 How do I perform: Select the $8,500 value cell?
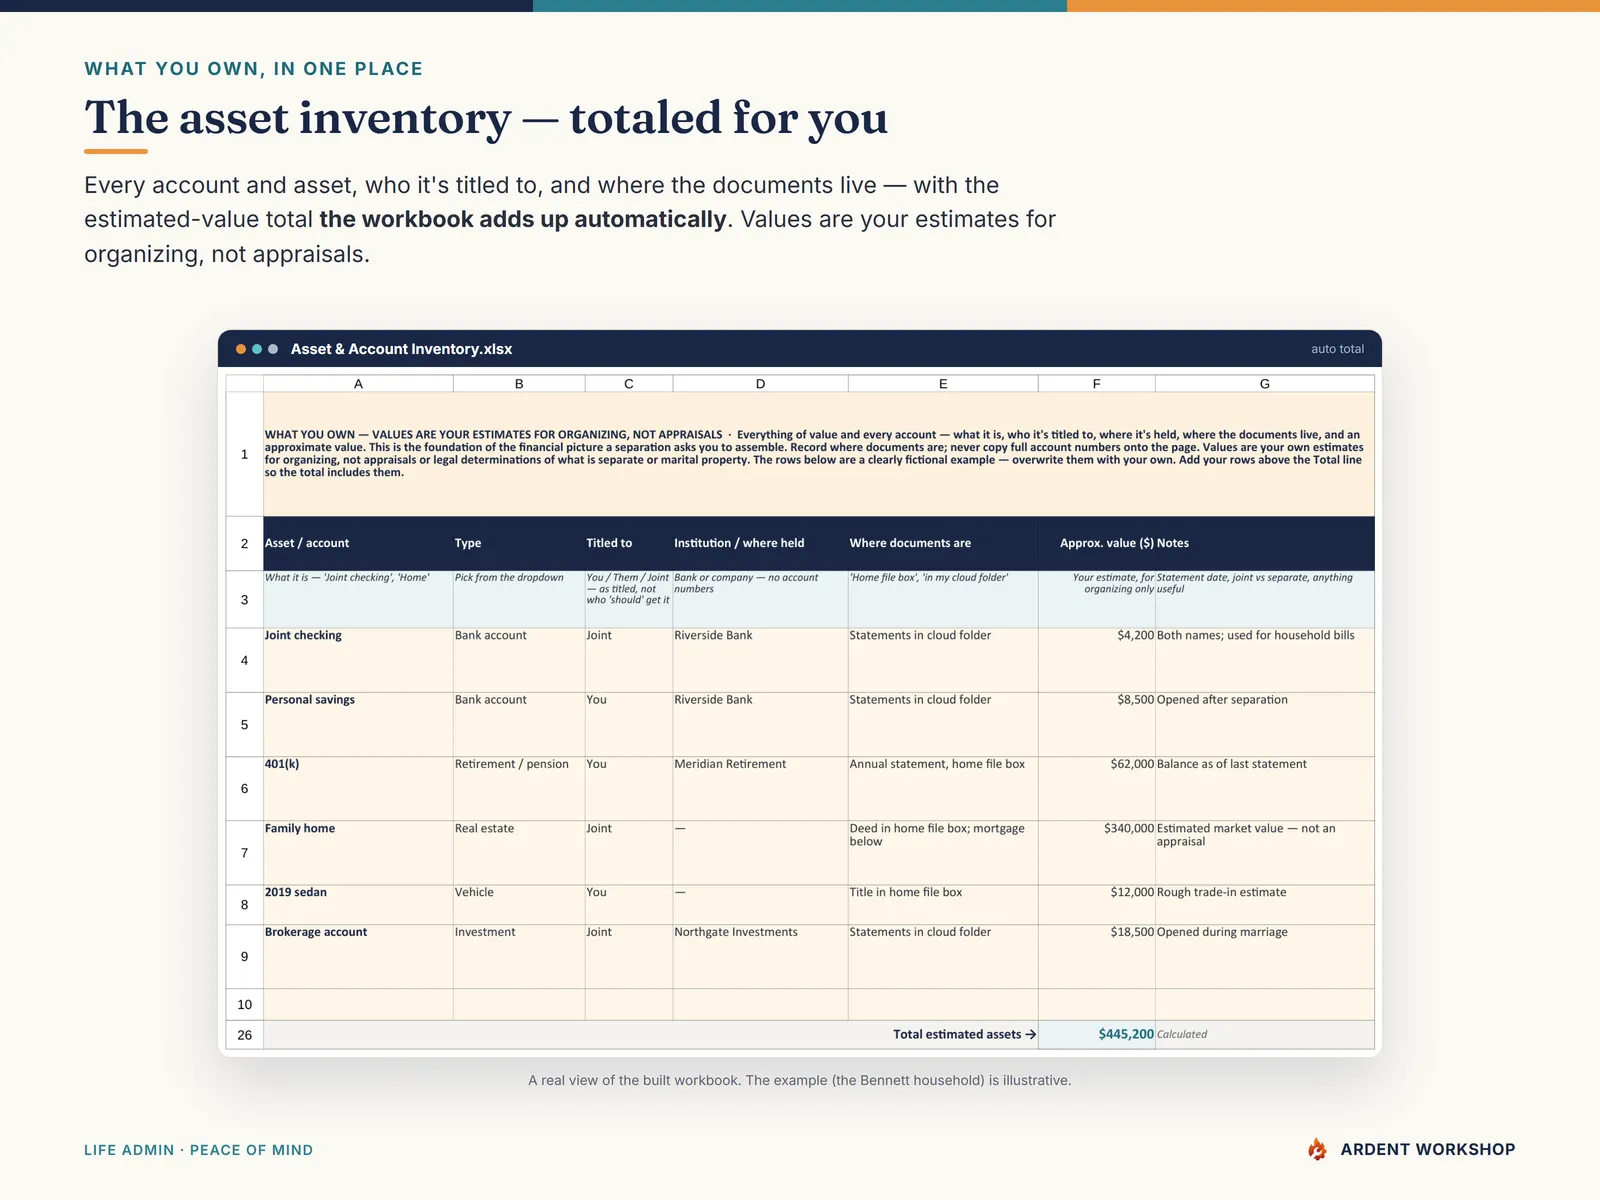click(1097, 725)
